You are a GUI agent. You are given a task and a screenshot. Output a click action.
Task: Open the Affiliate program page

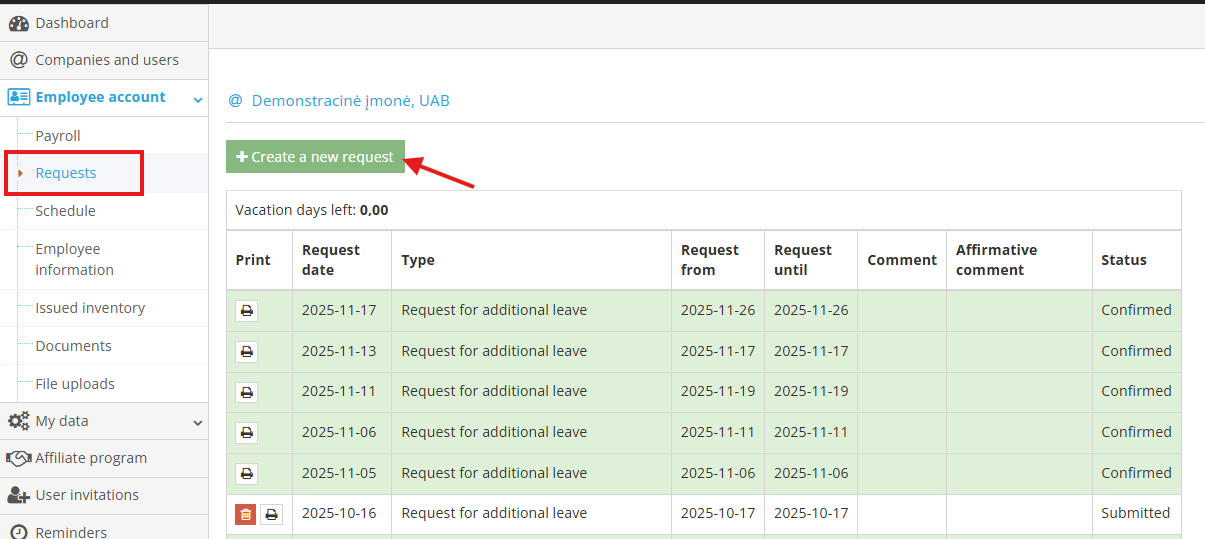(x=91, y=458)
